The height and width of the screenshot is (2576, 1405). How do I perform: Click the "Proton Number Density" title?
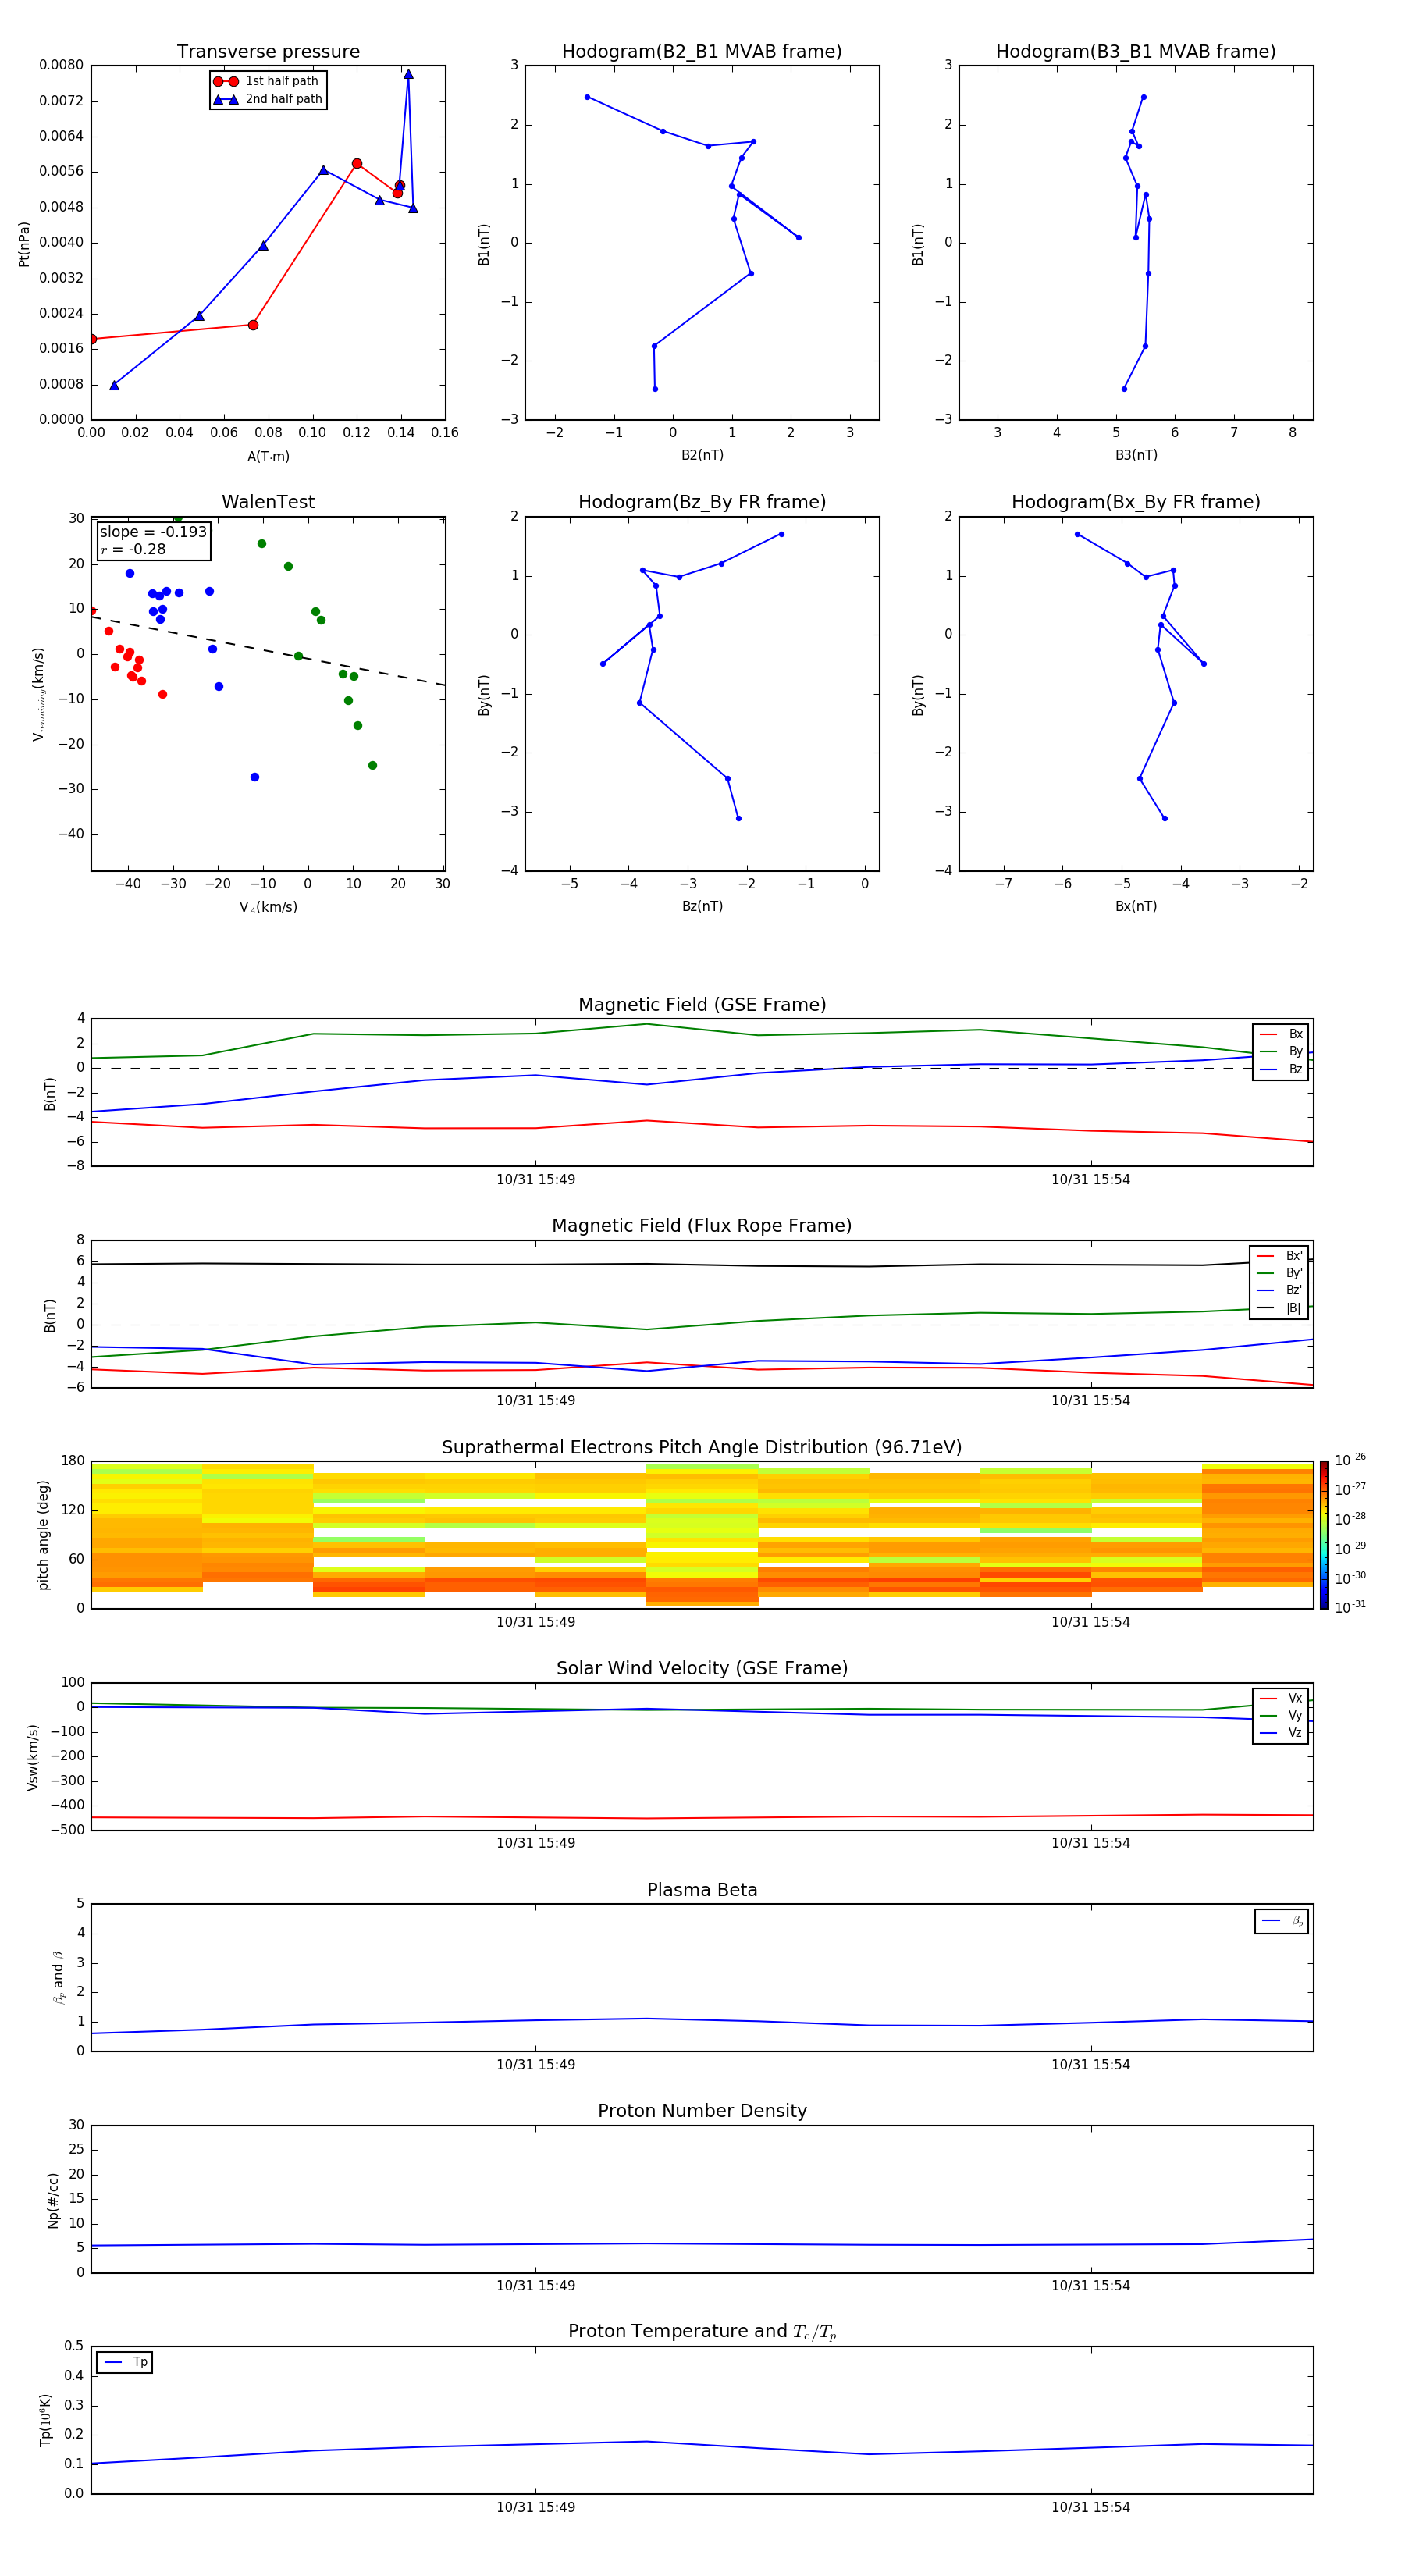click(x=702, y=2111)
